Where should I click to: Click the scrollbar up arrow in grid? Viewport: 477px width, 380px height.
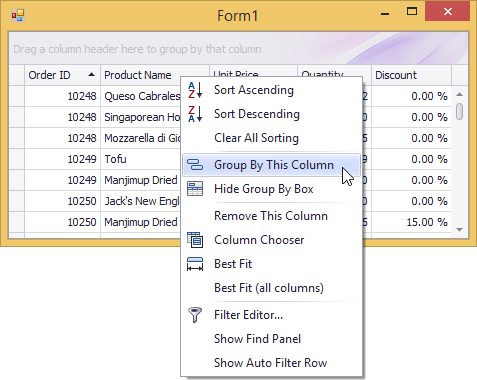[460, 94]
